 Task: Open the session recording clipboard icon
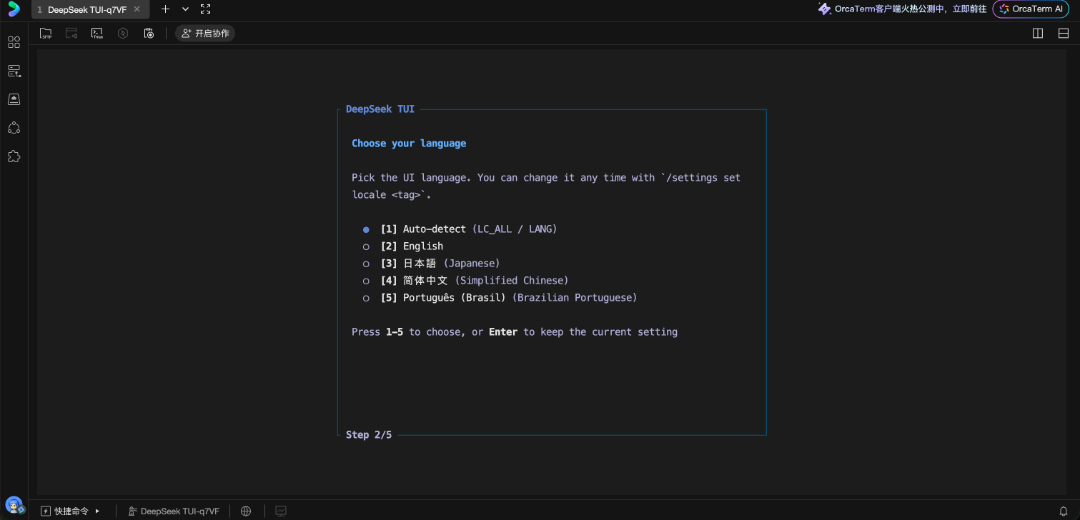click(x=149, y=33)
